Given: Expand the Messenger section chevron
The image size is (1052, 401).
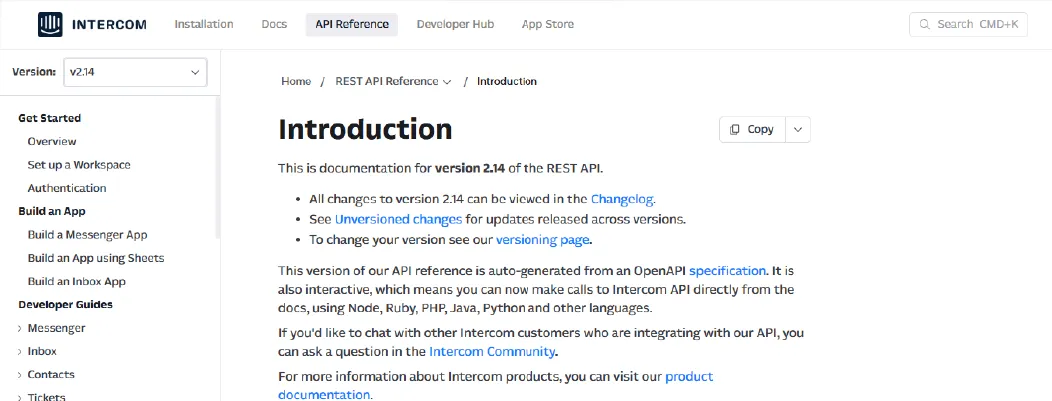Looking at the screenshot, I should click(19, 329).
